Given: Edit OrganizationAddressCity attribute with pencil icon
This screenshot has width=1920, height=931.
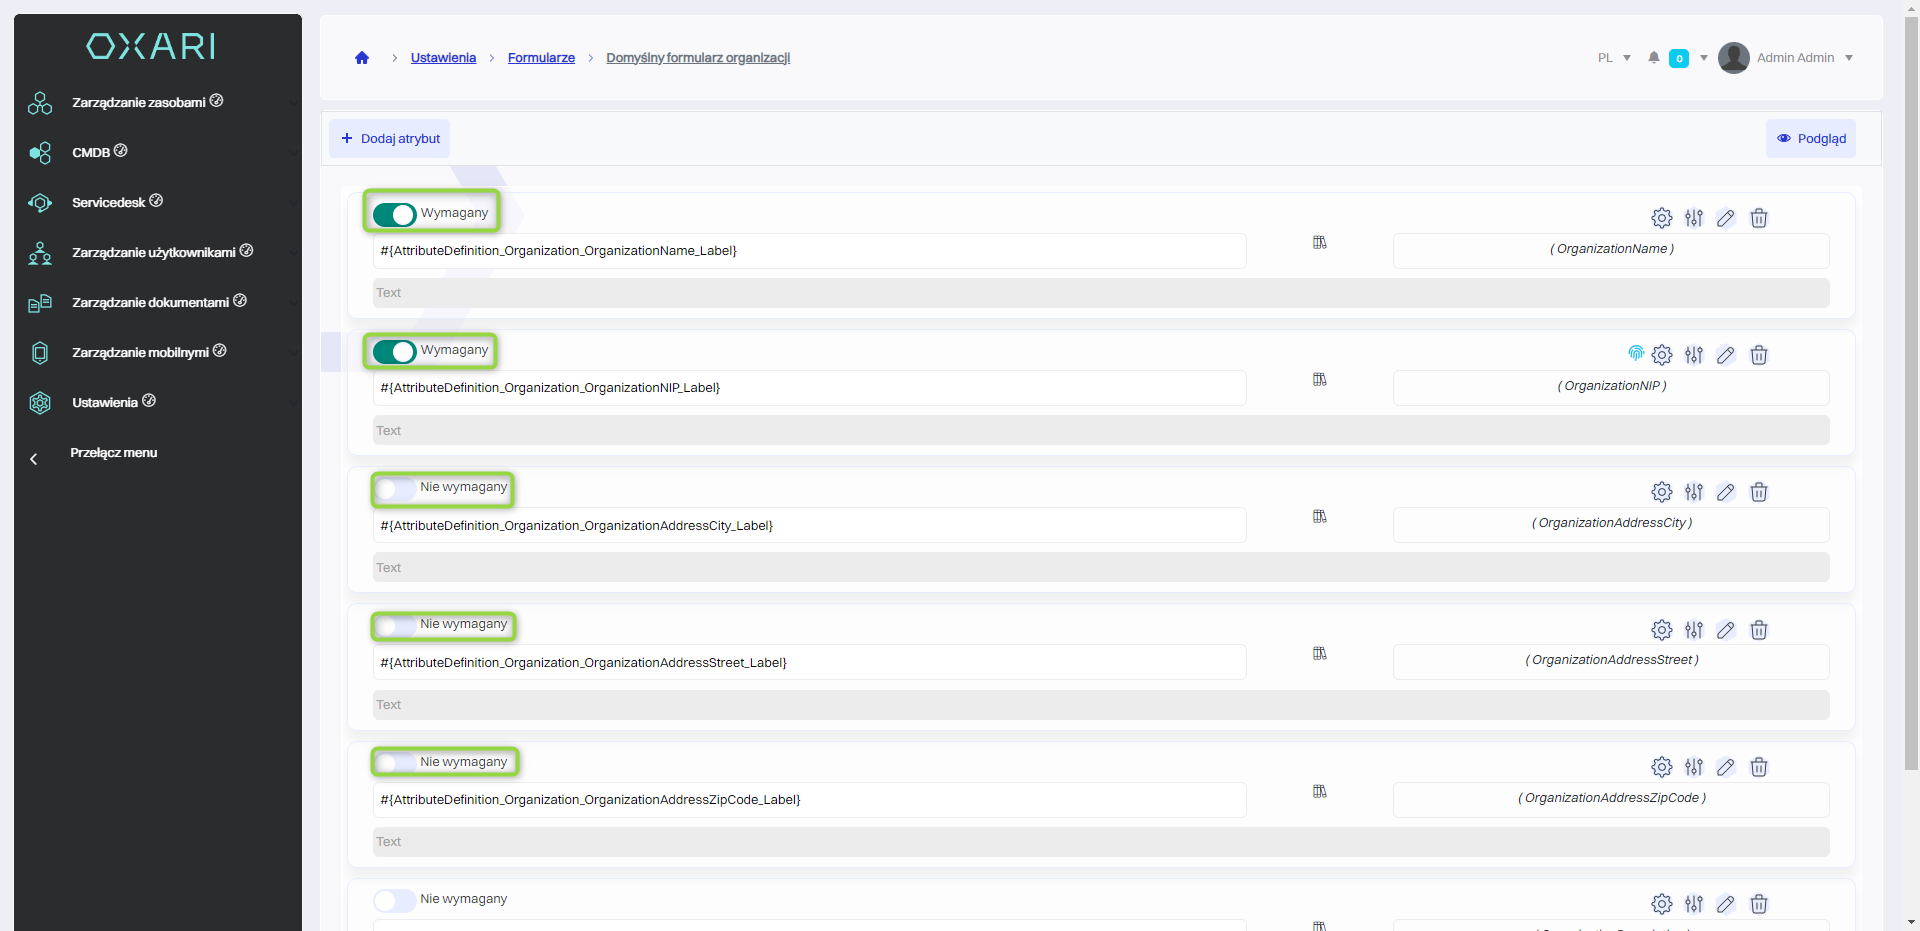Looking at the screenshot, I should tap(1725, 492).
